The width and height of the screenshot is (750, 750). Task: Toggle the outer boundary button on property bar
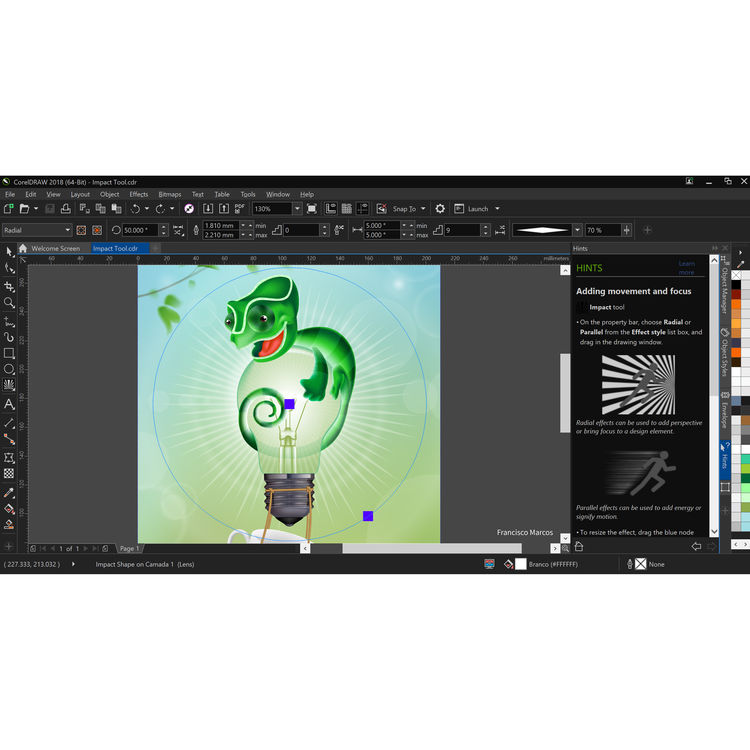[96, 230]
